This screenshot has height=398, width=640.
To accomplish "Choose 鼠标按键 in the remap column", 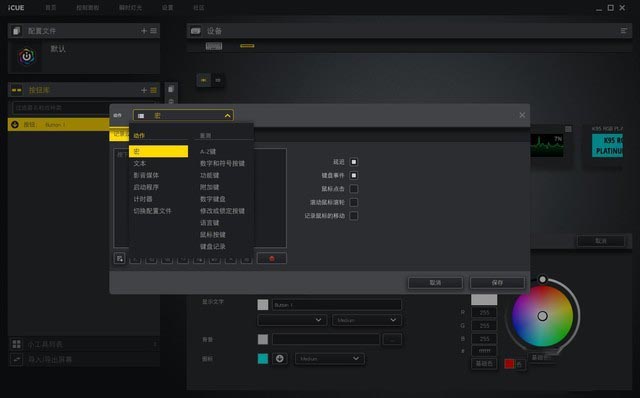I will click(213, 234).
